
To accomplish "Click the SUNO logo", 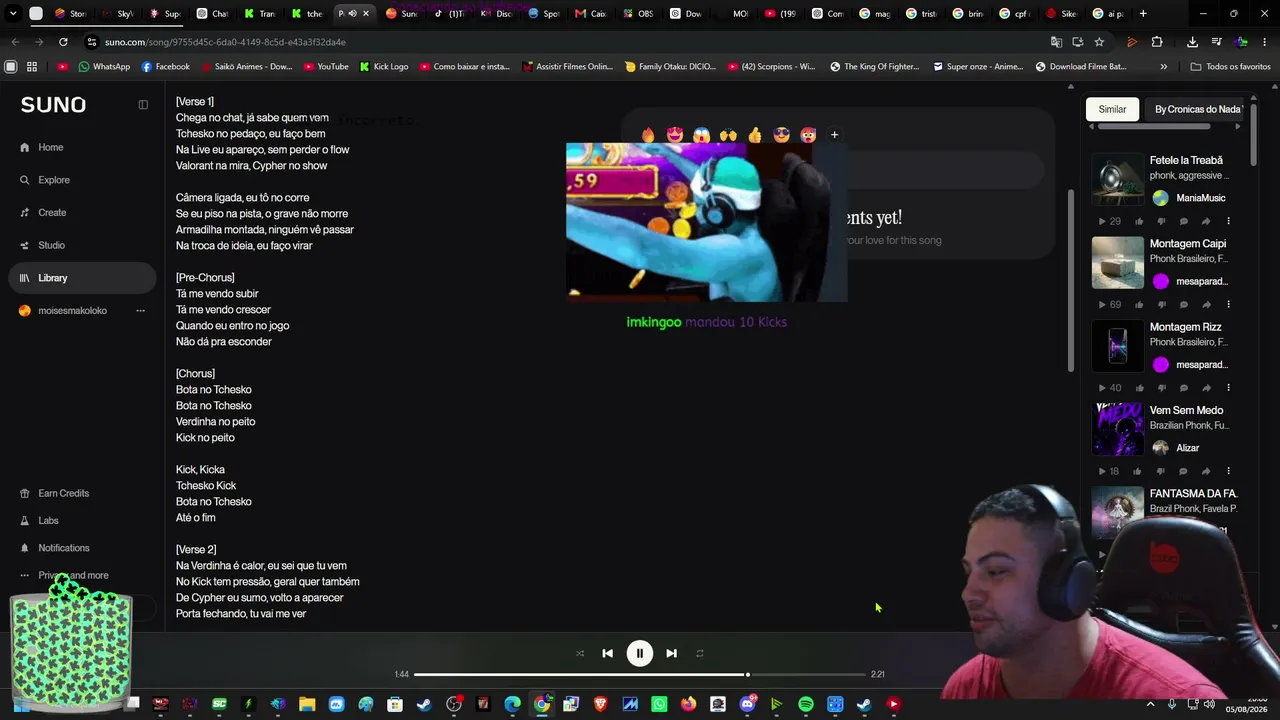I will [53, 105].
